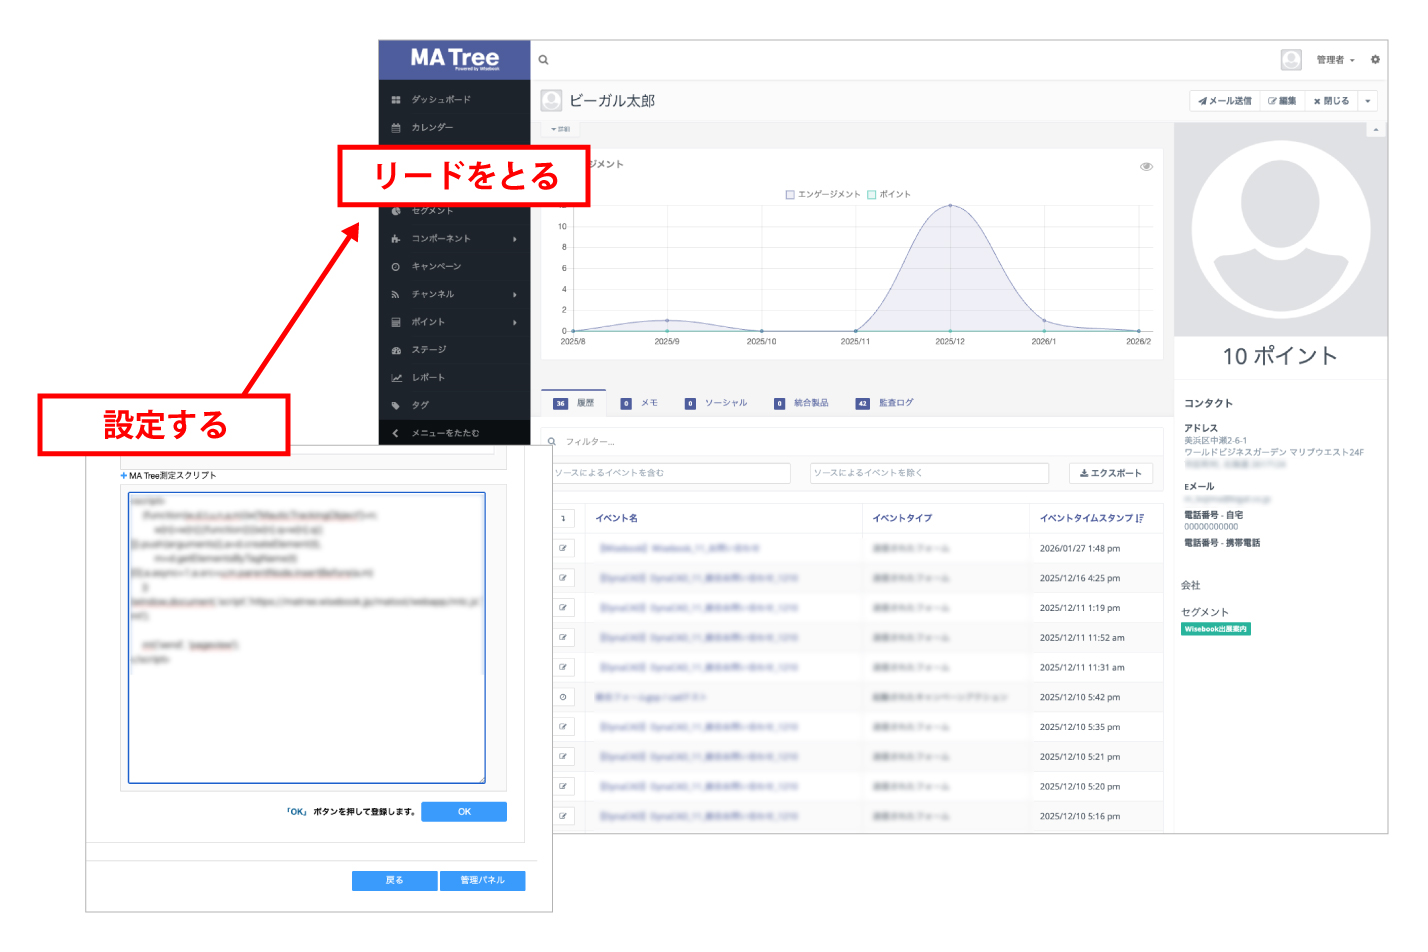The width and height of the screenshot is (1428, 952).
Task: Expand the コンポーネント submenu
Action: [x=514, y=239]
